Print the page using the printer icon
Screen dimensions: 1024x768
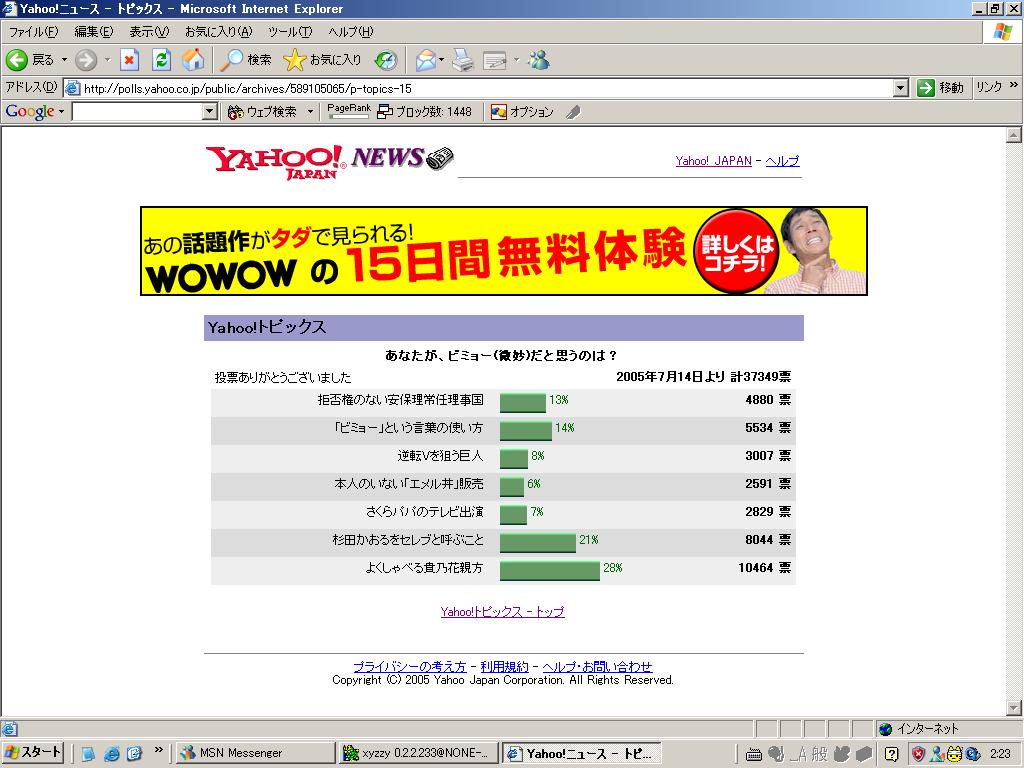pos(463,61)
